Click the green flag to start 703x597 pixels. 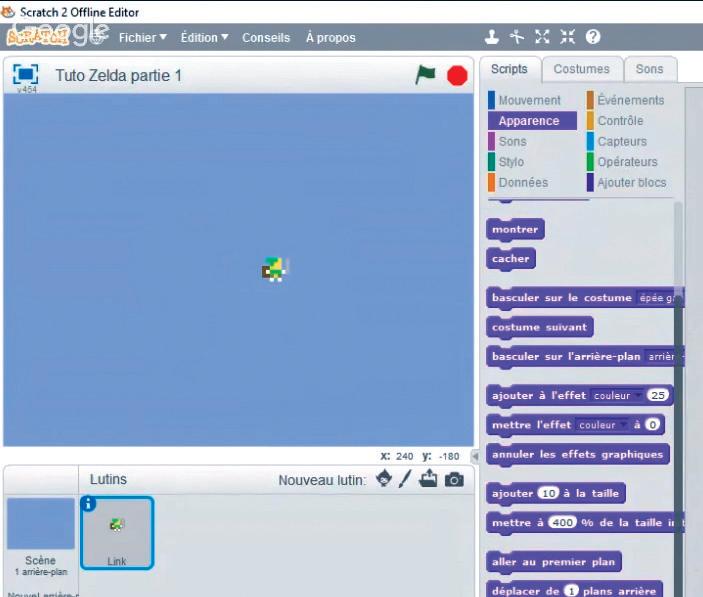tap(425, 75)
